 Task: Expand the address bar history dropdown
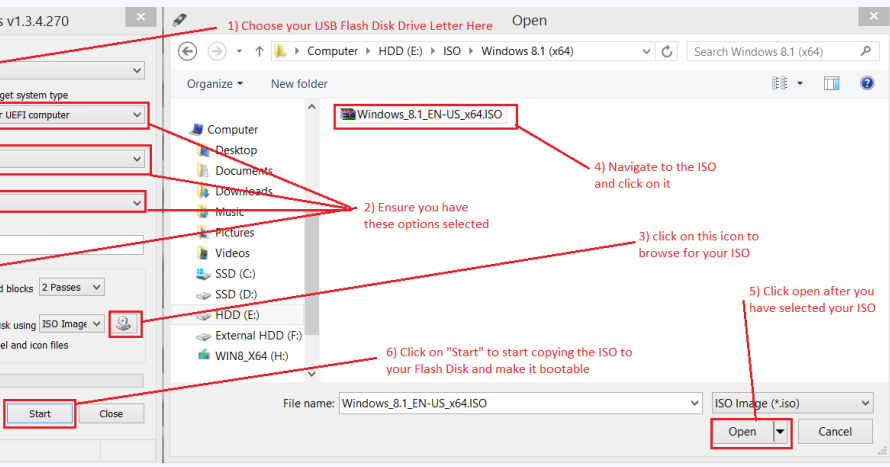646,52
